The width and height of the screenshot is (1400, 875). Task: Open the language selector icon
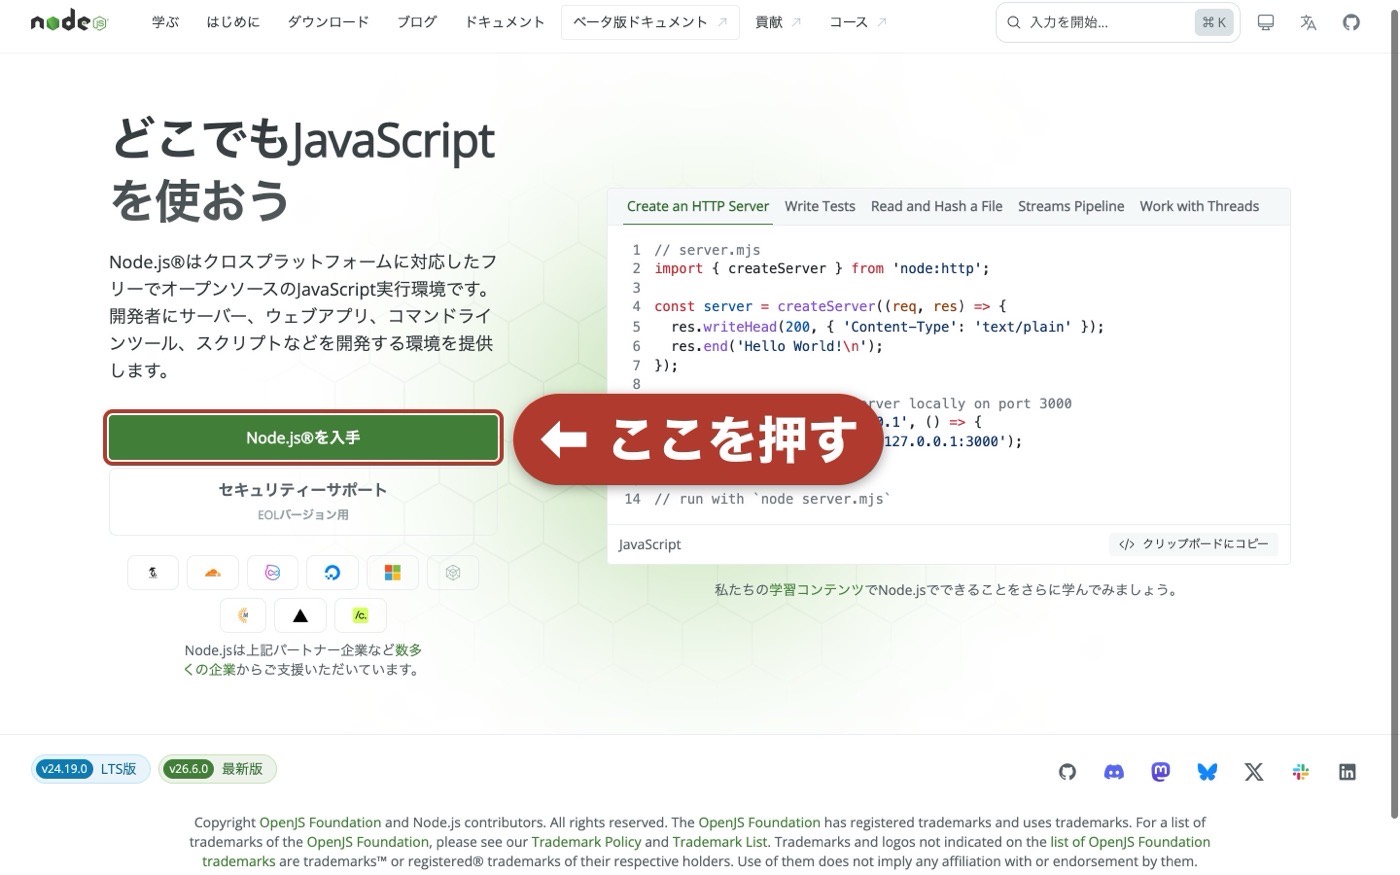point(1308,22)
